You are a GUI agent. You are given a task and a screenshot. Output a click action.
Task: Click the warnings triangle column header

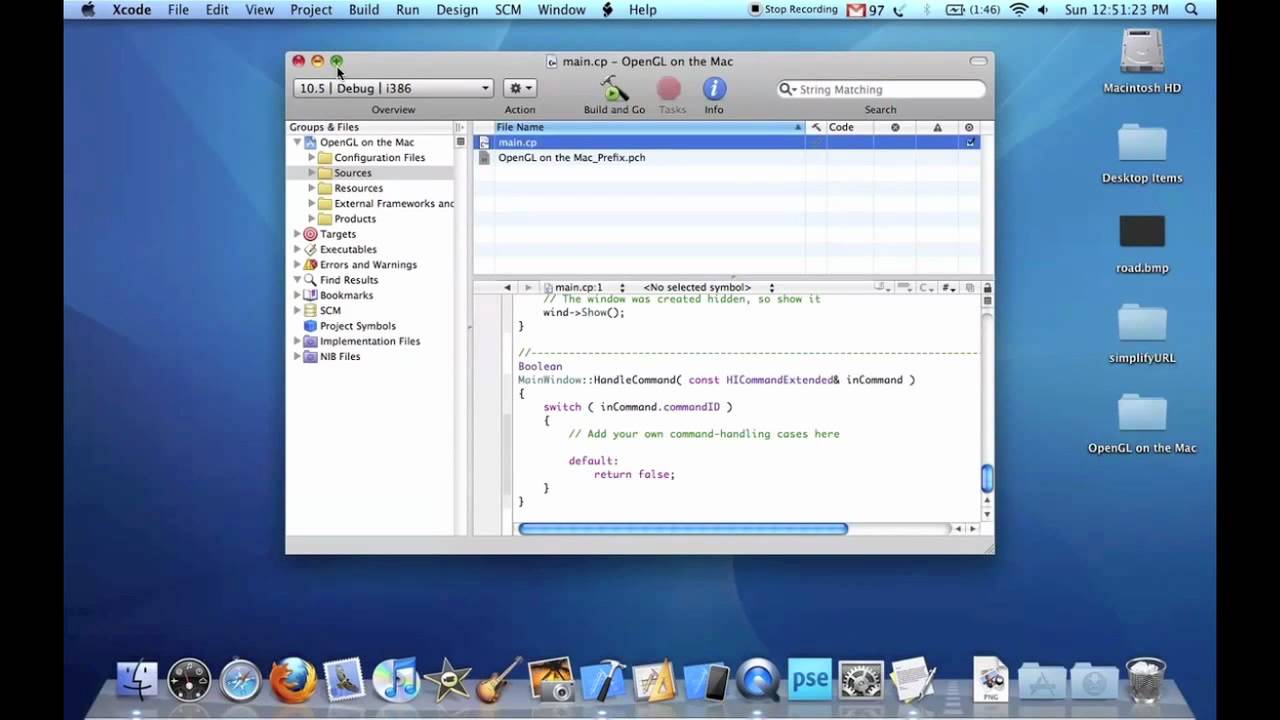tap(937, 127)
